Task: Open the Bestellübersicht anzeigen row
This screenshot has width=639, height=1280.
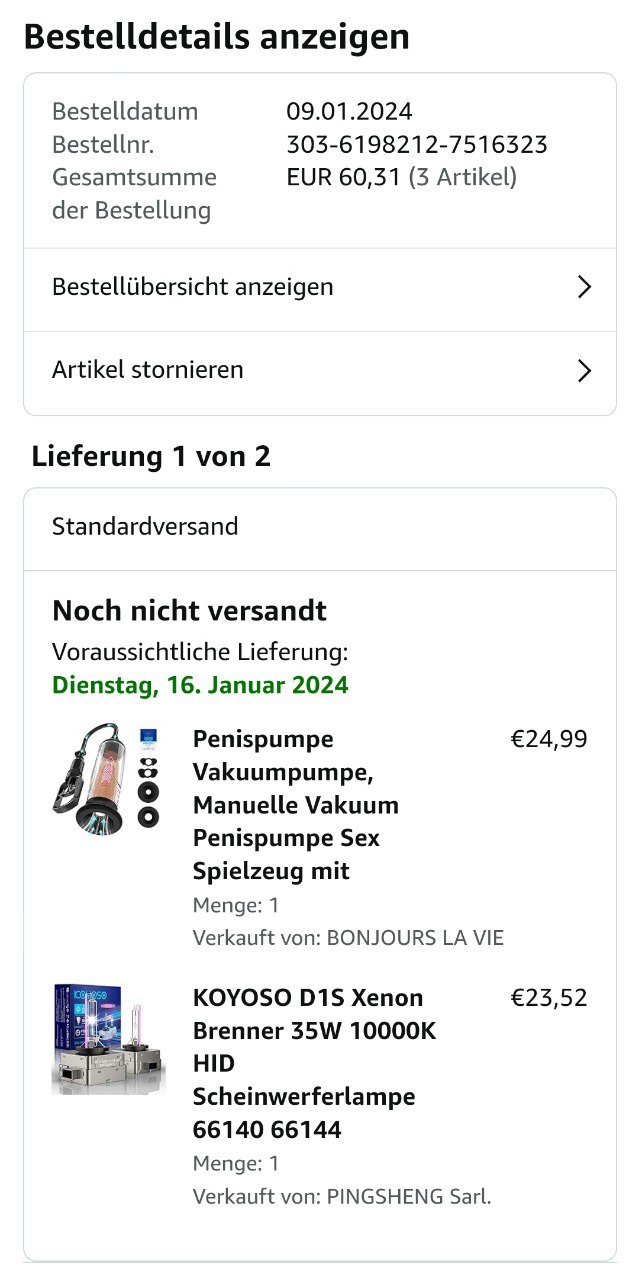Action: [192, 288]
